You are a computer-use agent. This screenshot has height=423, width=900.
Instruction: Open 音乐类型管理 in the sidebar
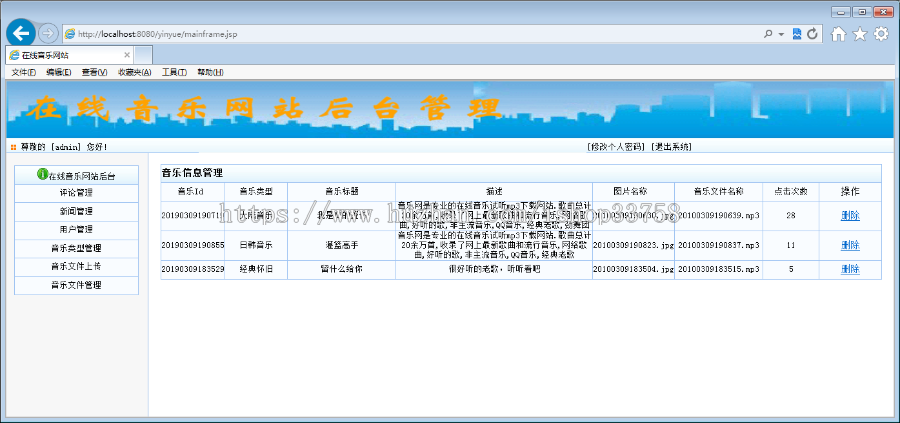pos(76,248)
